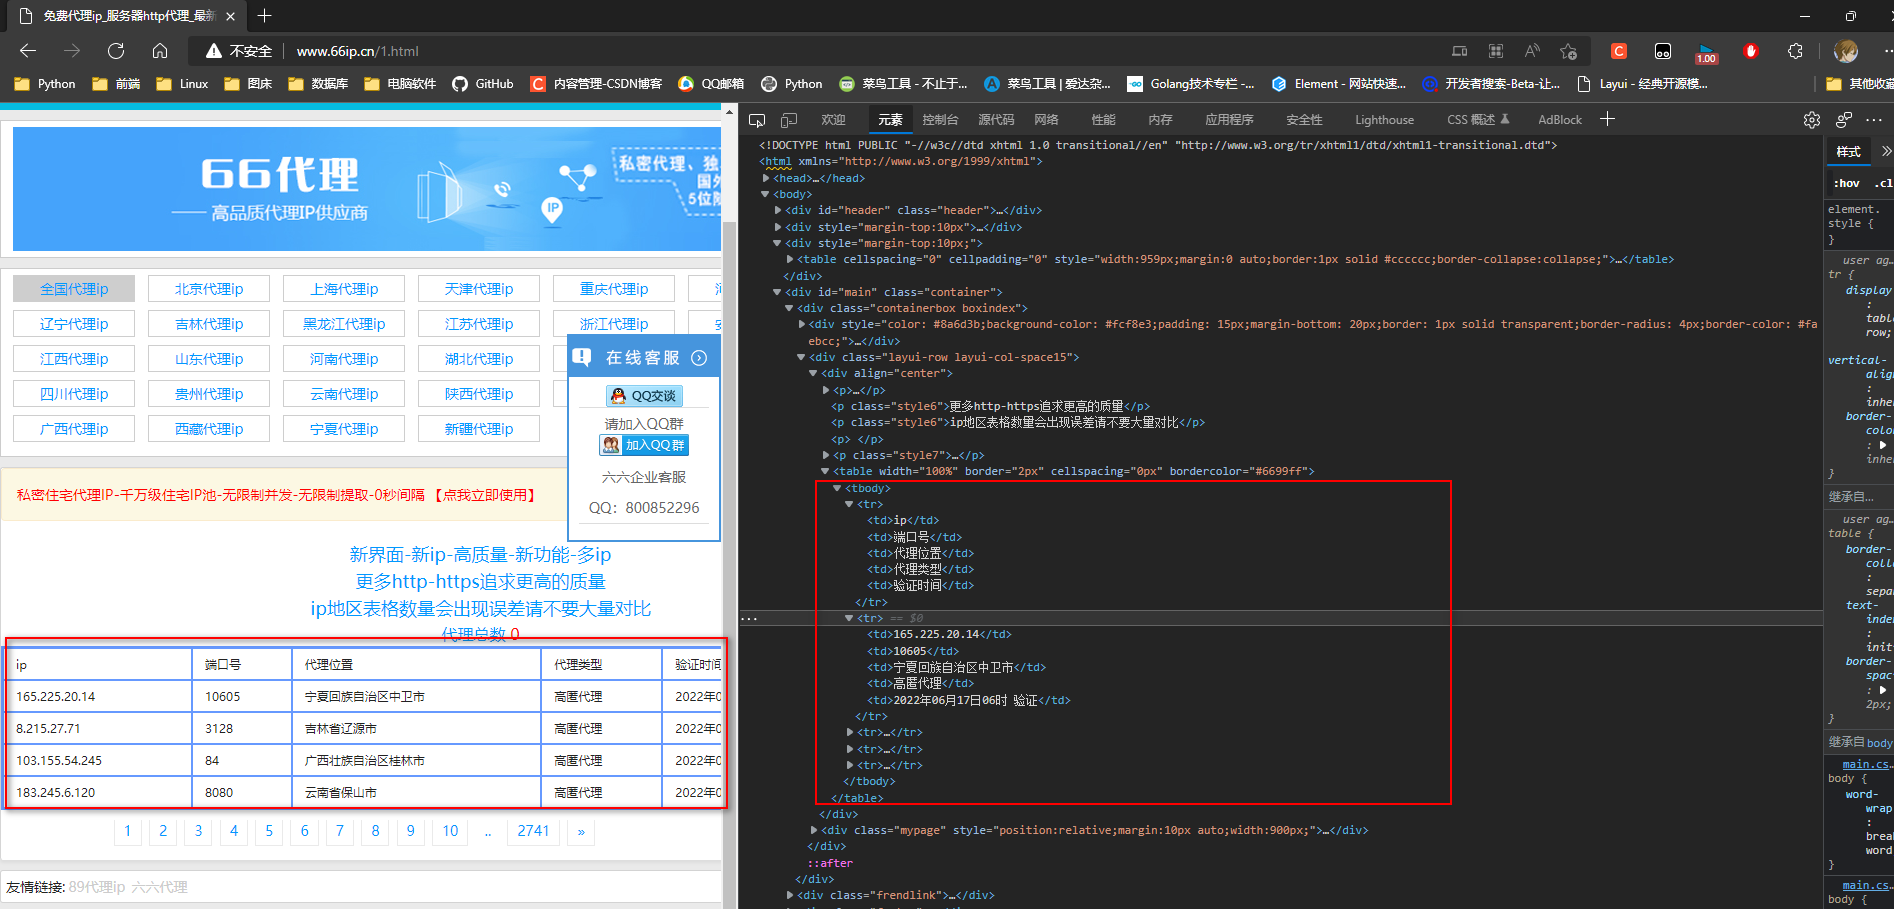
Task: Open the browser profile avatar
Action: 1846,51
